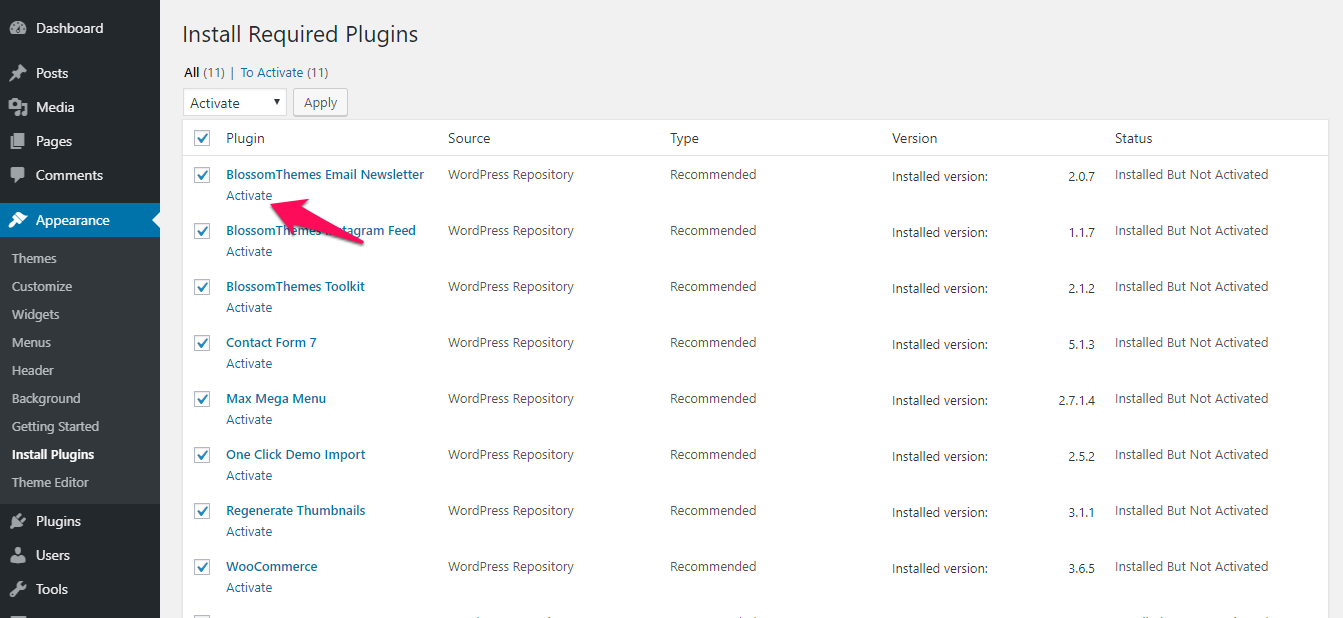Screen dimensions: 1343x618
Task: Open WooCommerce plugin title
Action: coord(272,566)
